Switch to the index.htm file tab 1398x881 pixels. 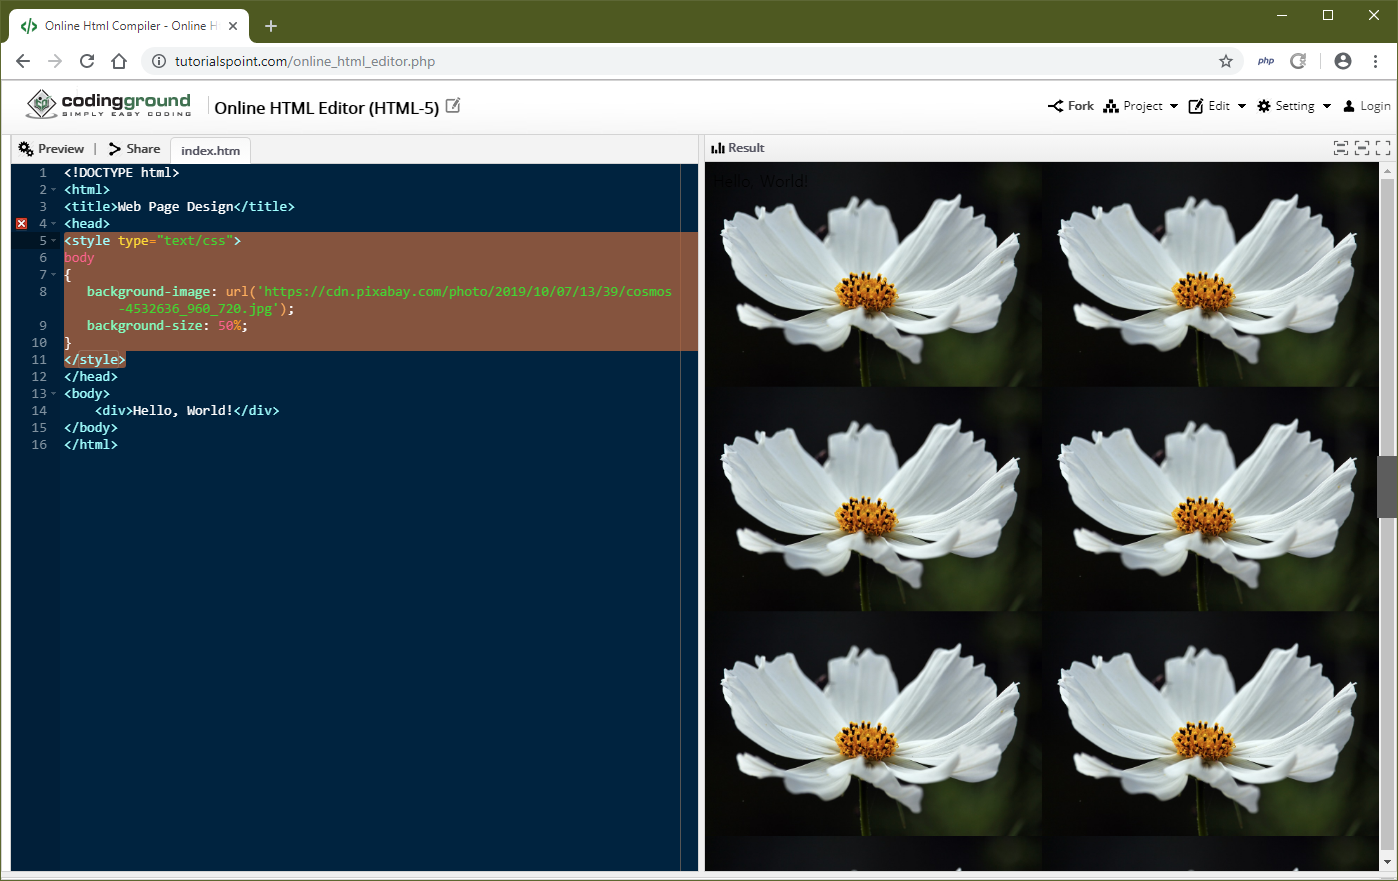point(210,150)
